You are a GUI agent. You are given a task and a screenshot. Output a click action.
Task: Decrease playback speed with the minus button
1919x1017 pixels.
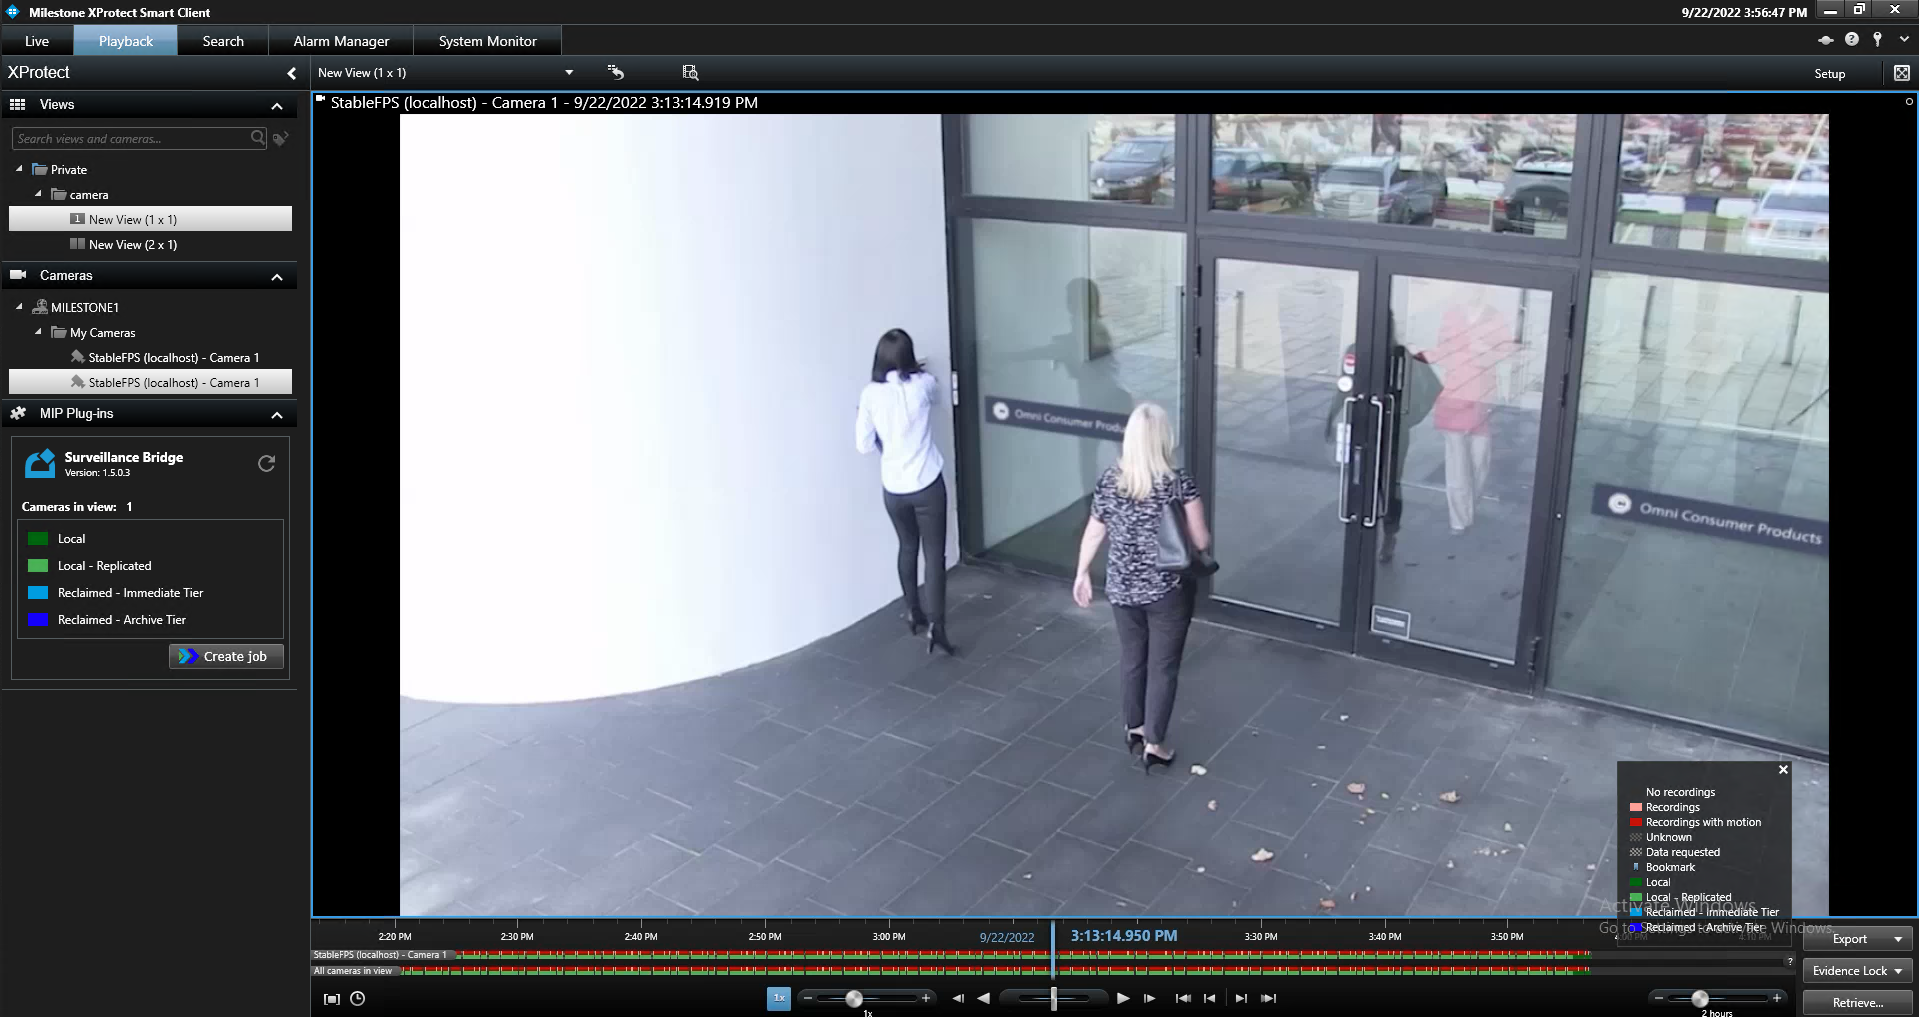[x=808, y=998]
